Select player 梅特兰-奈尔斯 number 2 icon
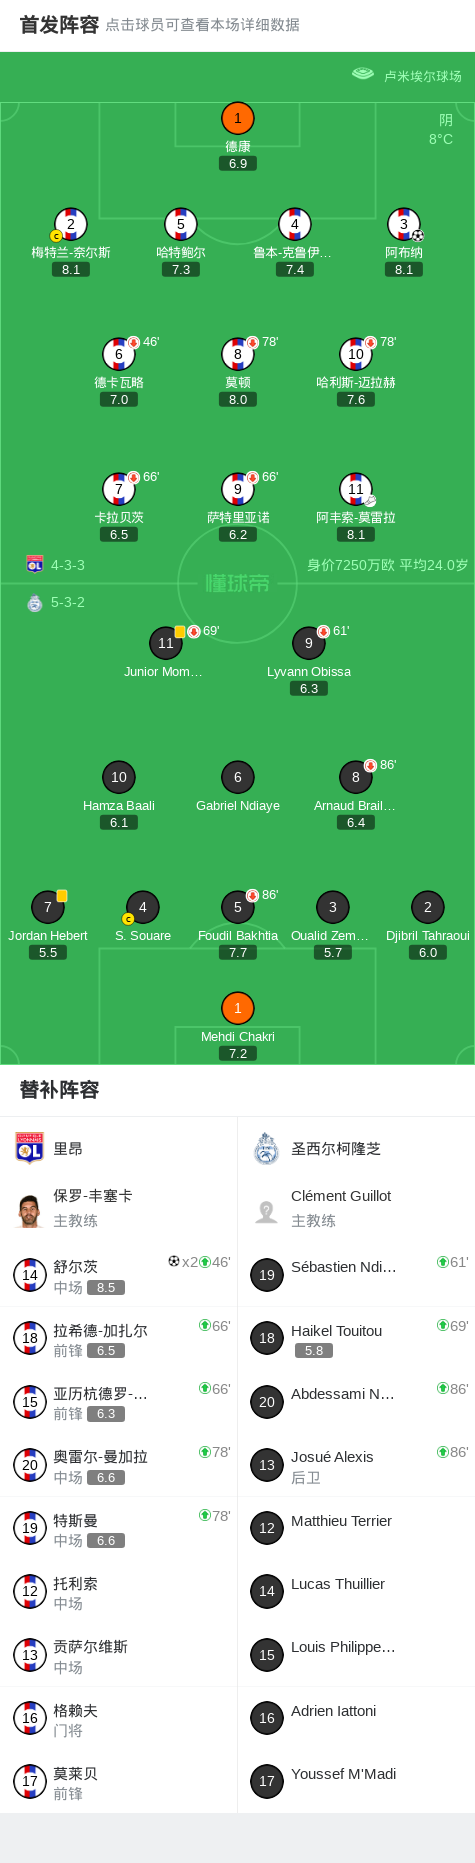475x1863 pixels. click(71, 224)
